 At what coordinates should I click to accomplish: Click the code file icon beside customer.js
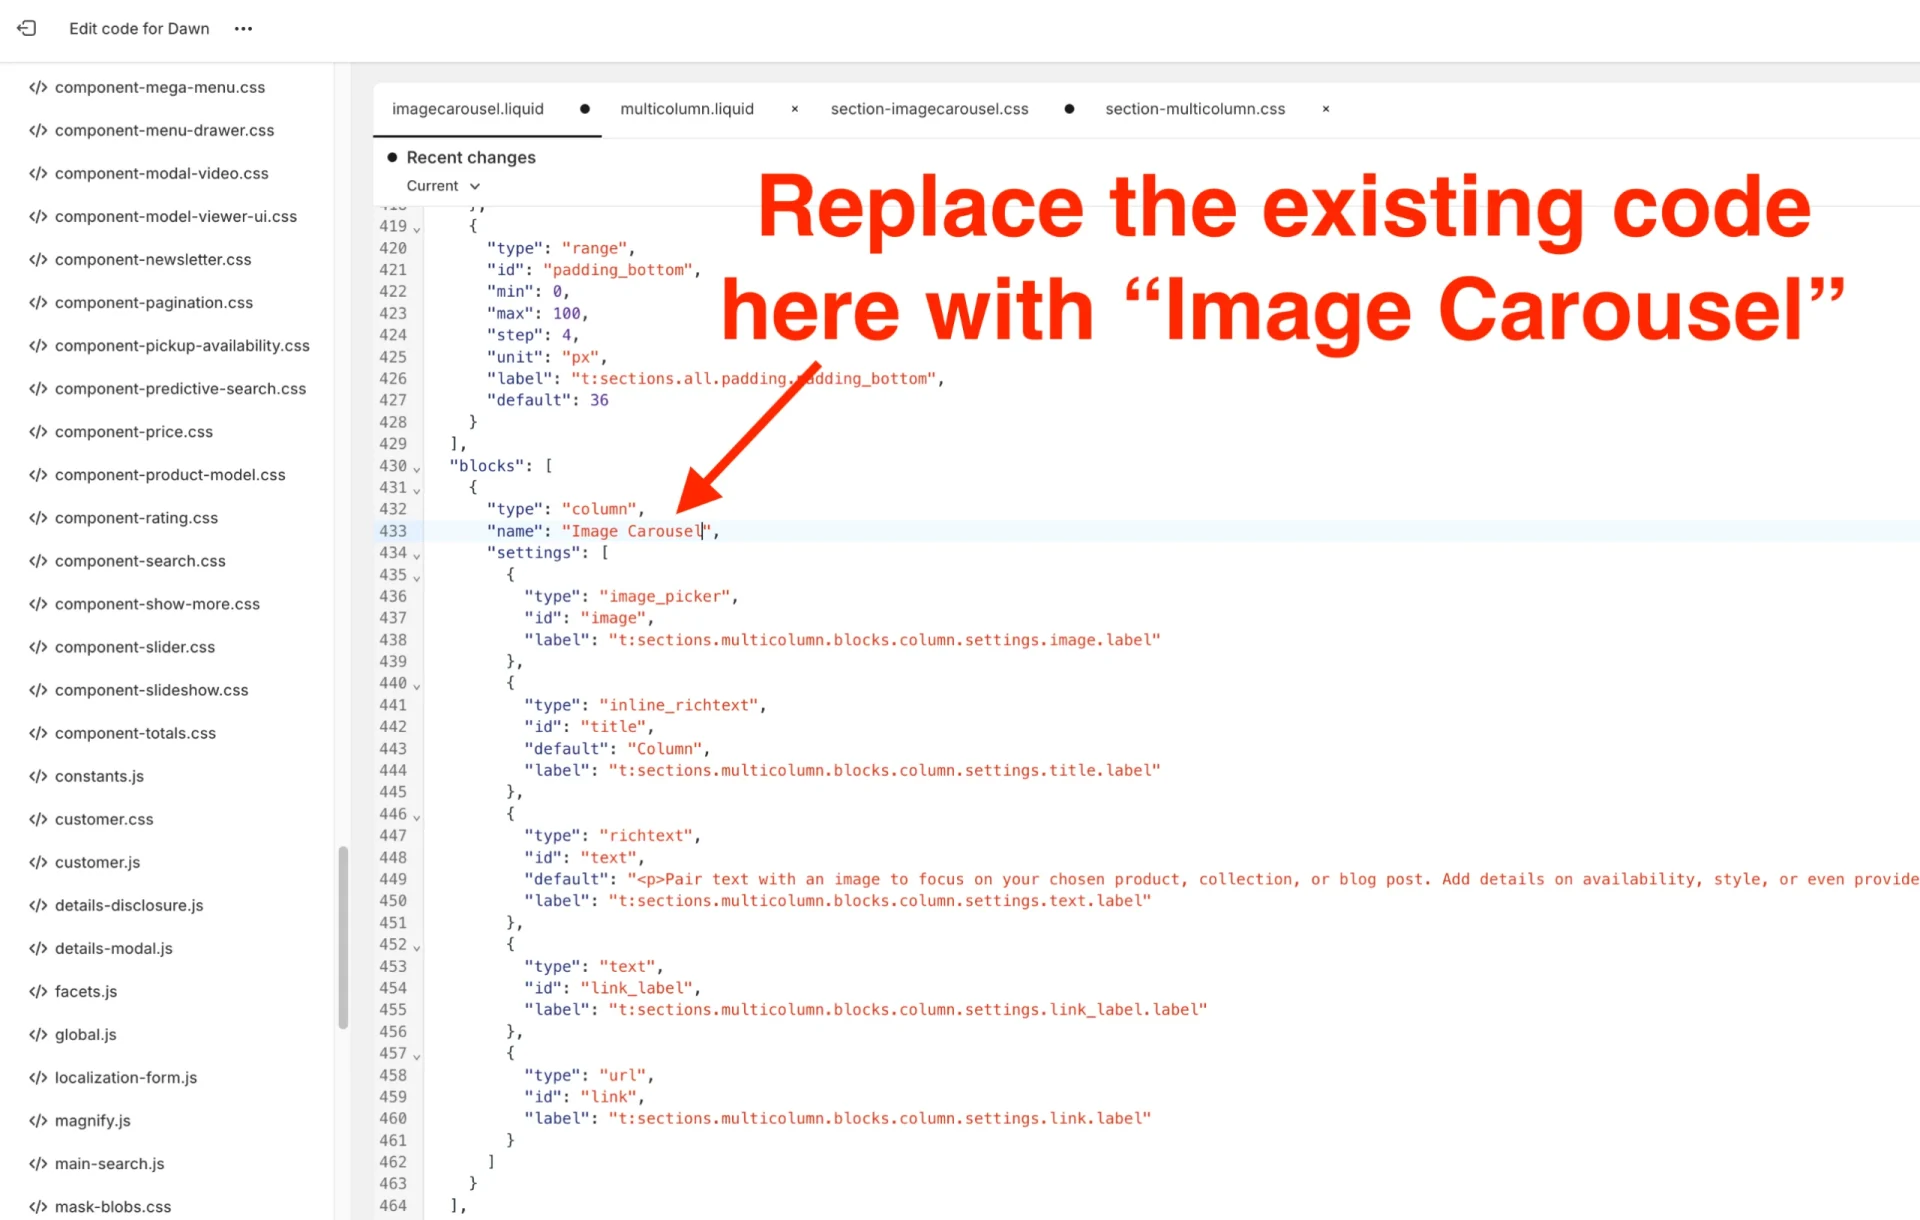point(38,862)
